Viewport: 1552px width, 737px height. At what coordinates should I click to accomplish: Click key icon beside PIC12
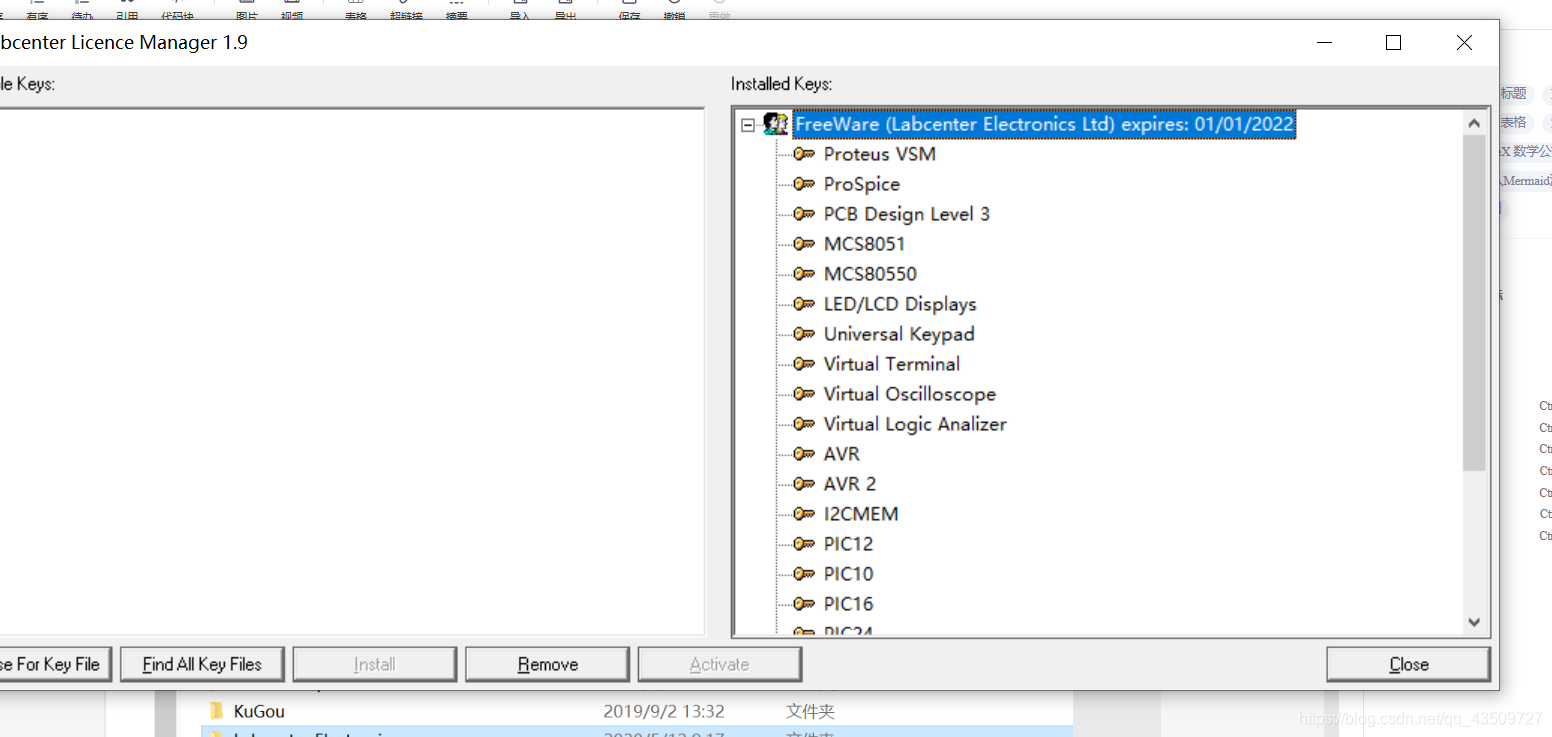[804, 544]
